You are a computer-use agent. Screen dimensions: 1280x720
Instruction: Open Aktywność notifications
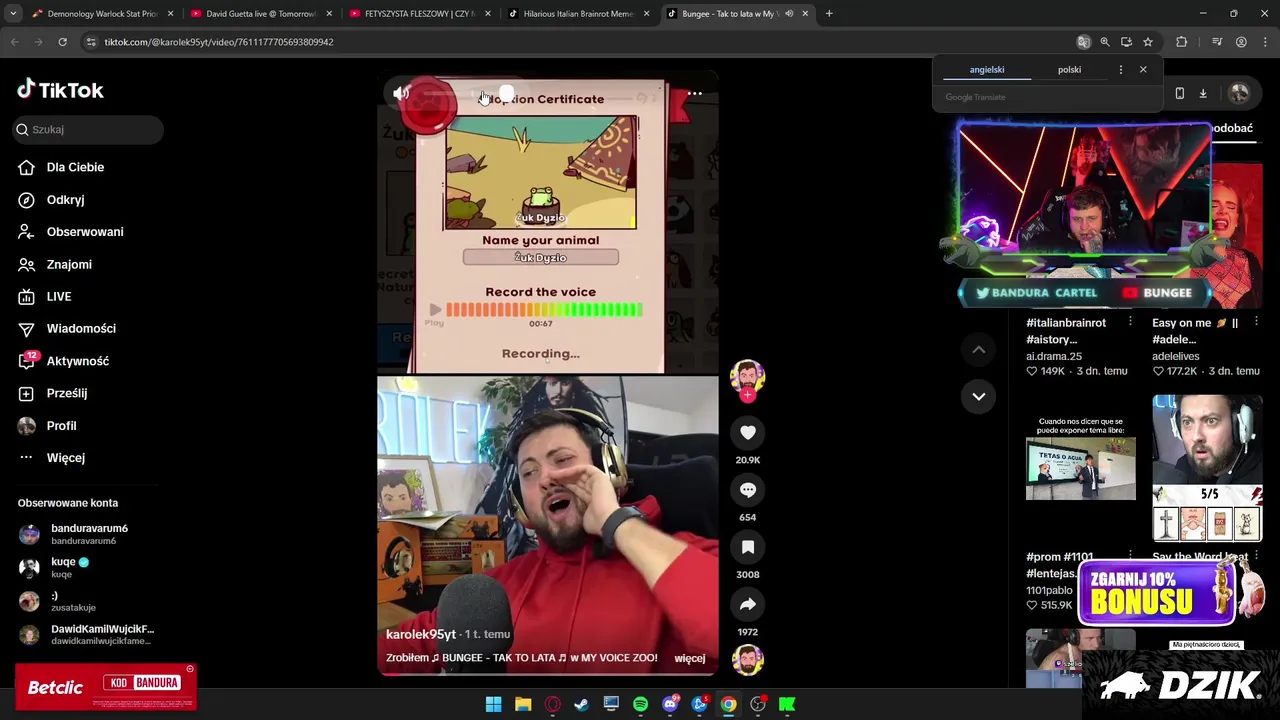(x=78, y=361)
